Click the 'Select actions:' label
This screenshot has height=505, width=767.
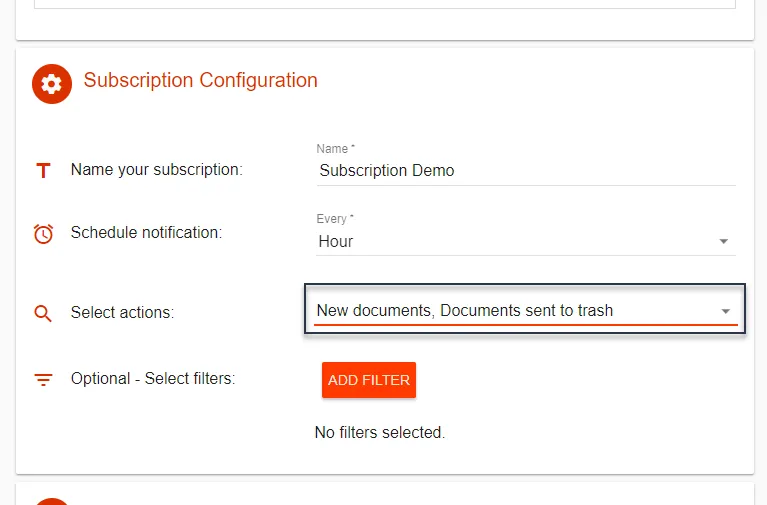(x=122, y=312)
